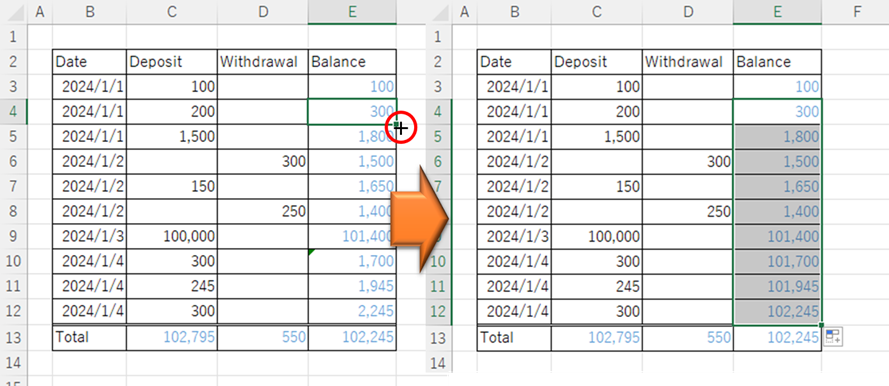Click the 1,500 balance in the left sheet
The height and width of the screenshot is (386, 889).
tap(352, 162)
